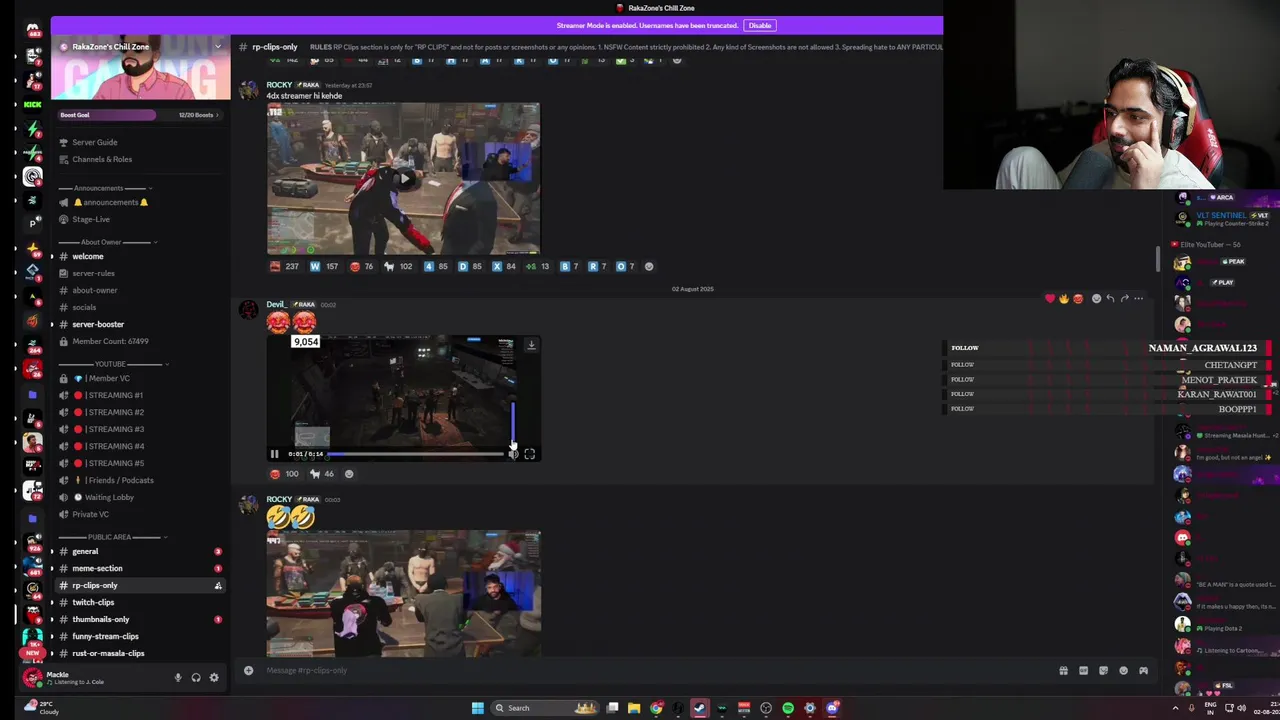This screenshot has width=1280, height=720.
Task: Open the socials channel
Action: pyautogui.click(x=84, y=307)
